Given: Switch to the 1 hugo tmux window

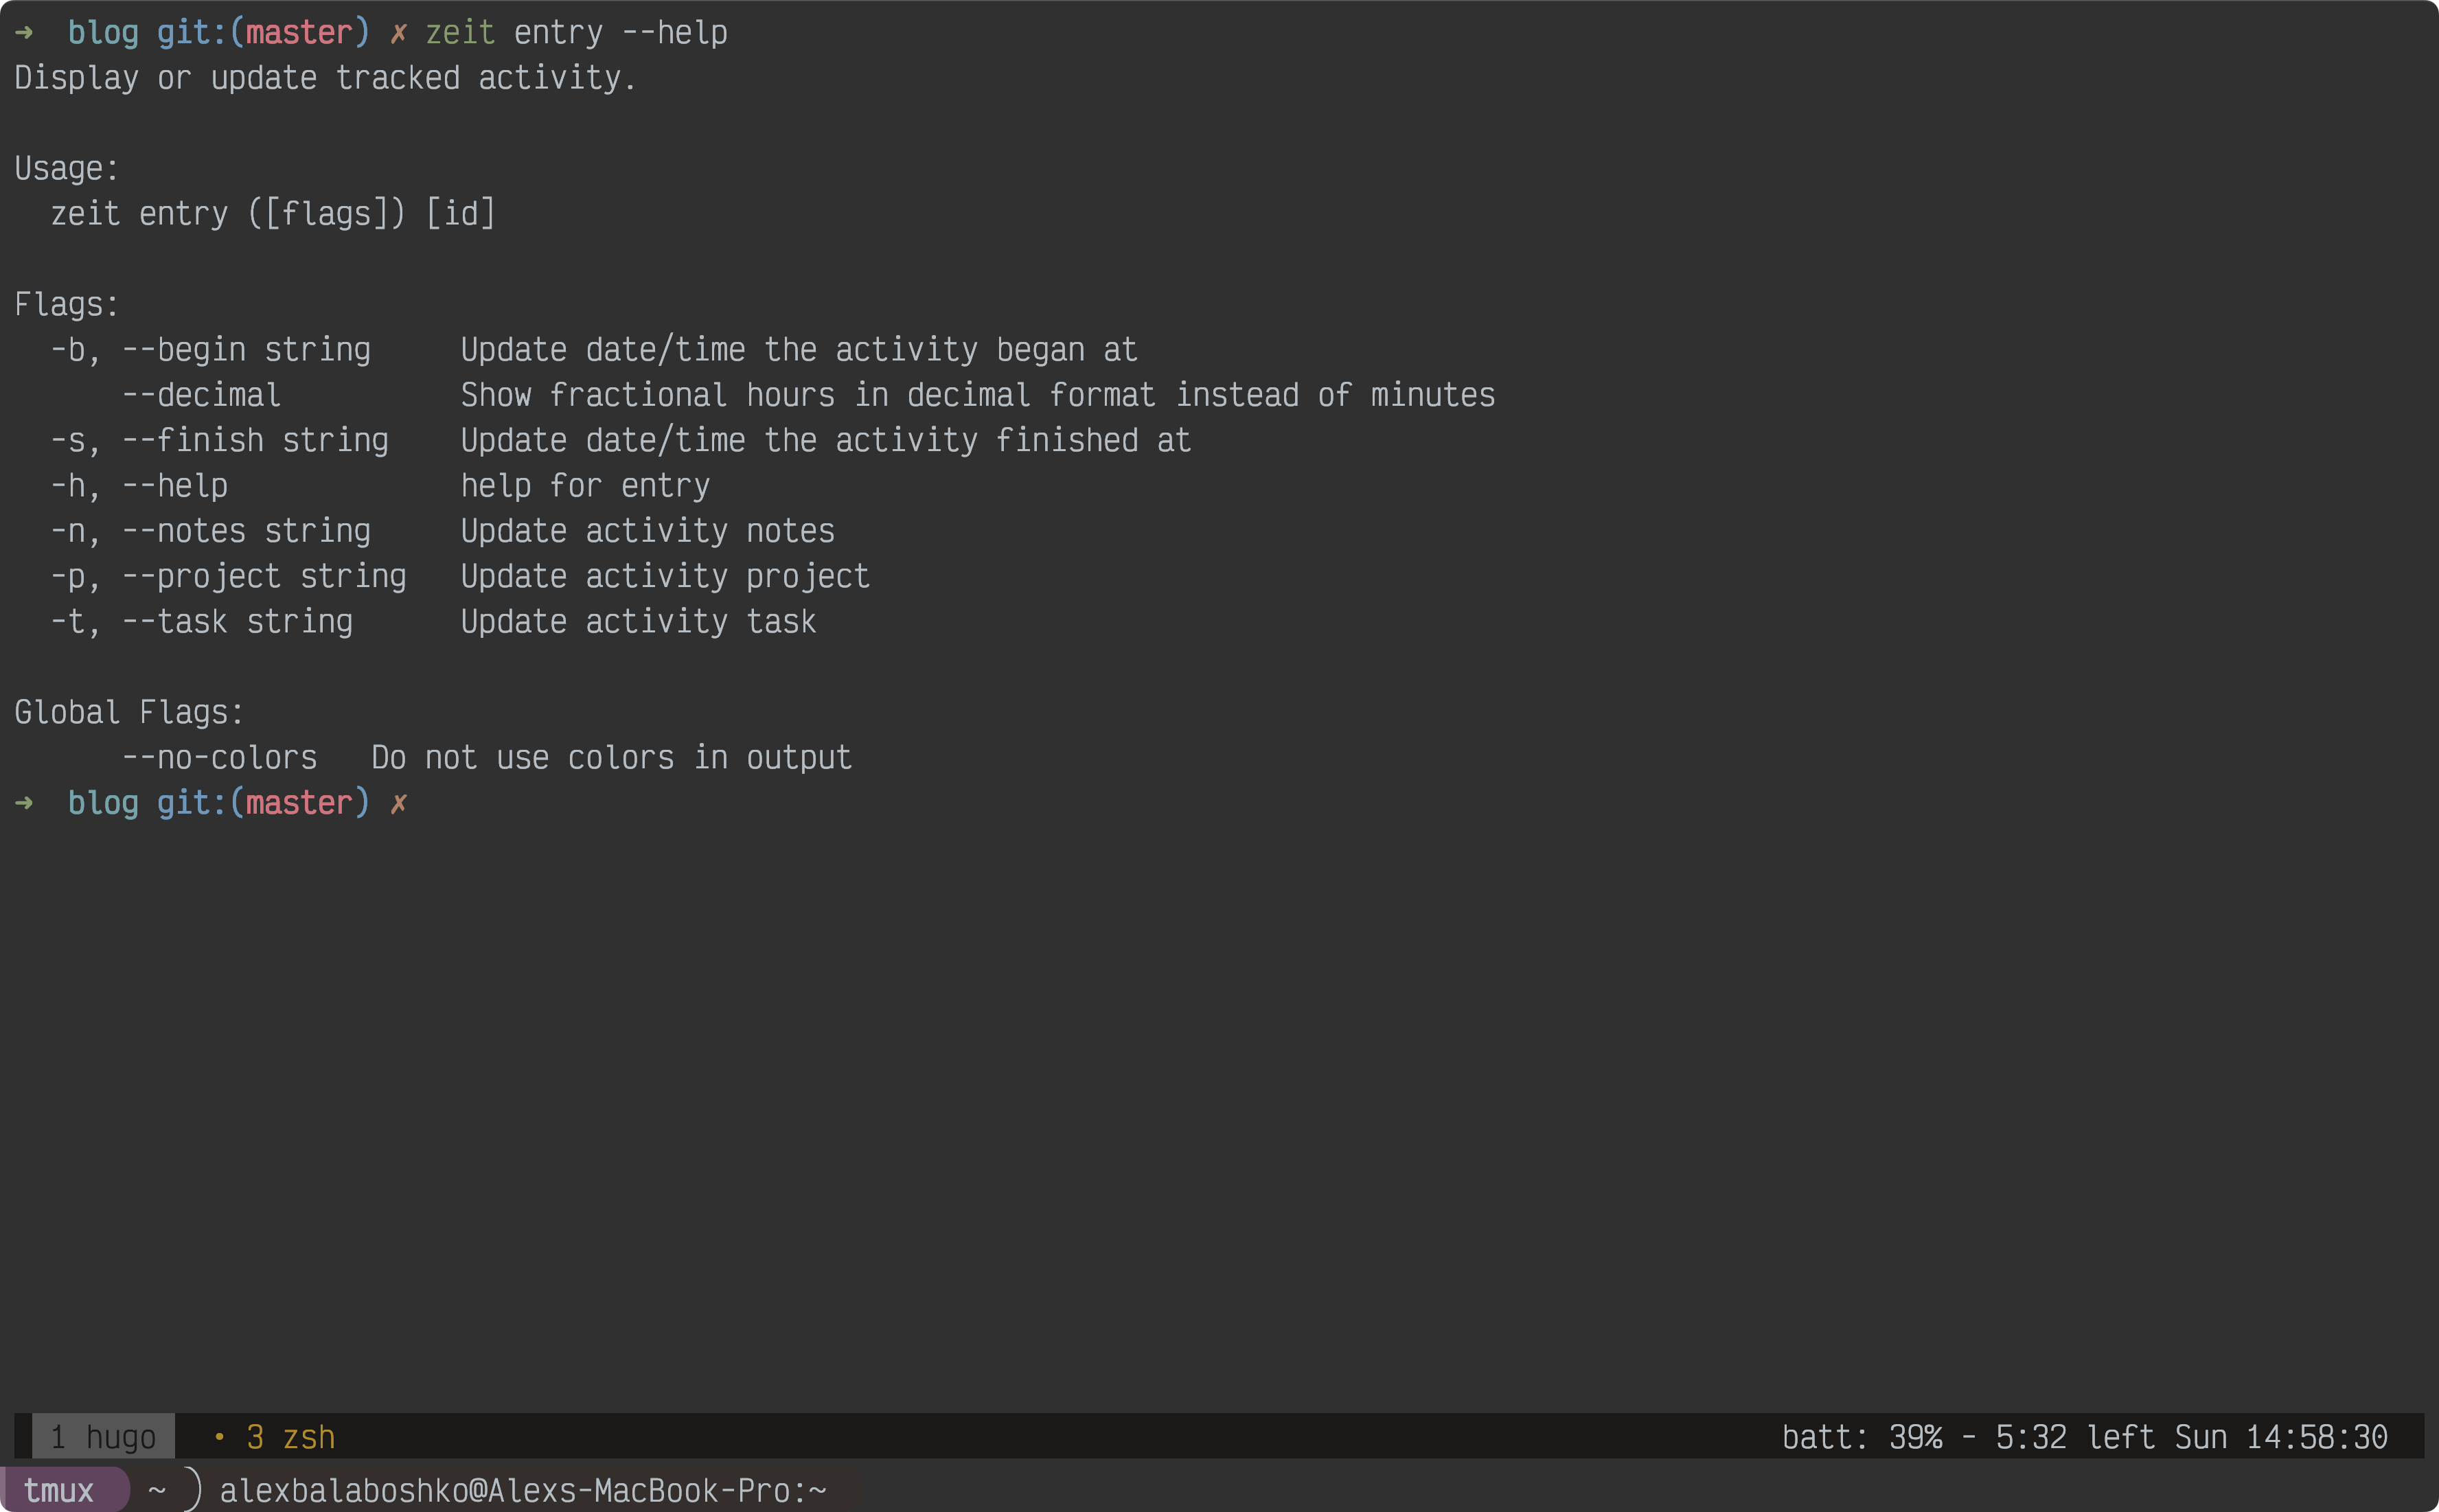Looking at the screenshot, I should pyautogui.click(x=103, y=1437).
